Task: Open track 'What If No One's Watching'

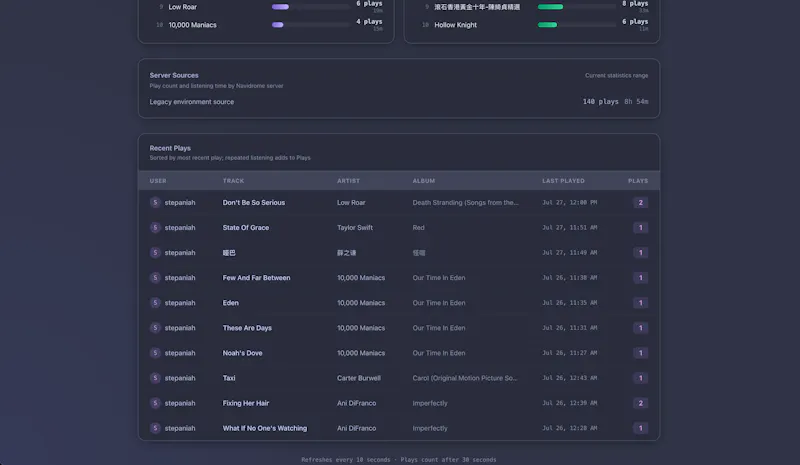Action: click(x=265, y=428)
